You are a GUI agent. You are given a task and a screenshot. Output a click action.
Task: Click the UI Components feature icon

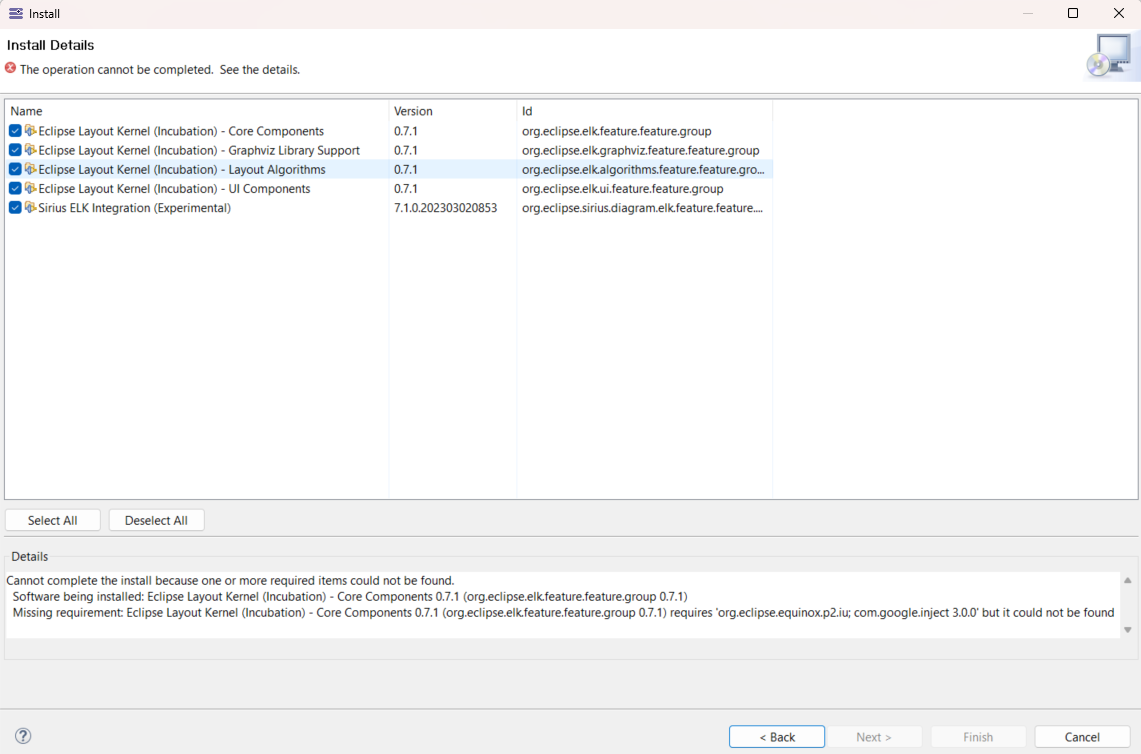click(x=30, y=188)
